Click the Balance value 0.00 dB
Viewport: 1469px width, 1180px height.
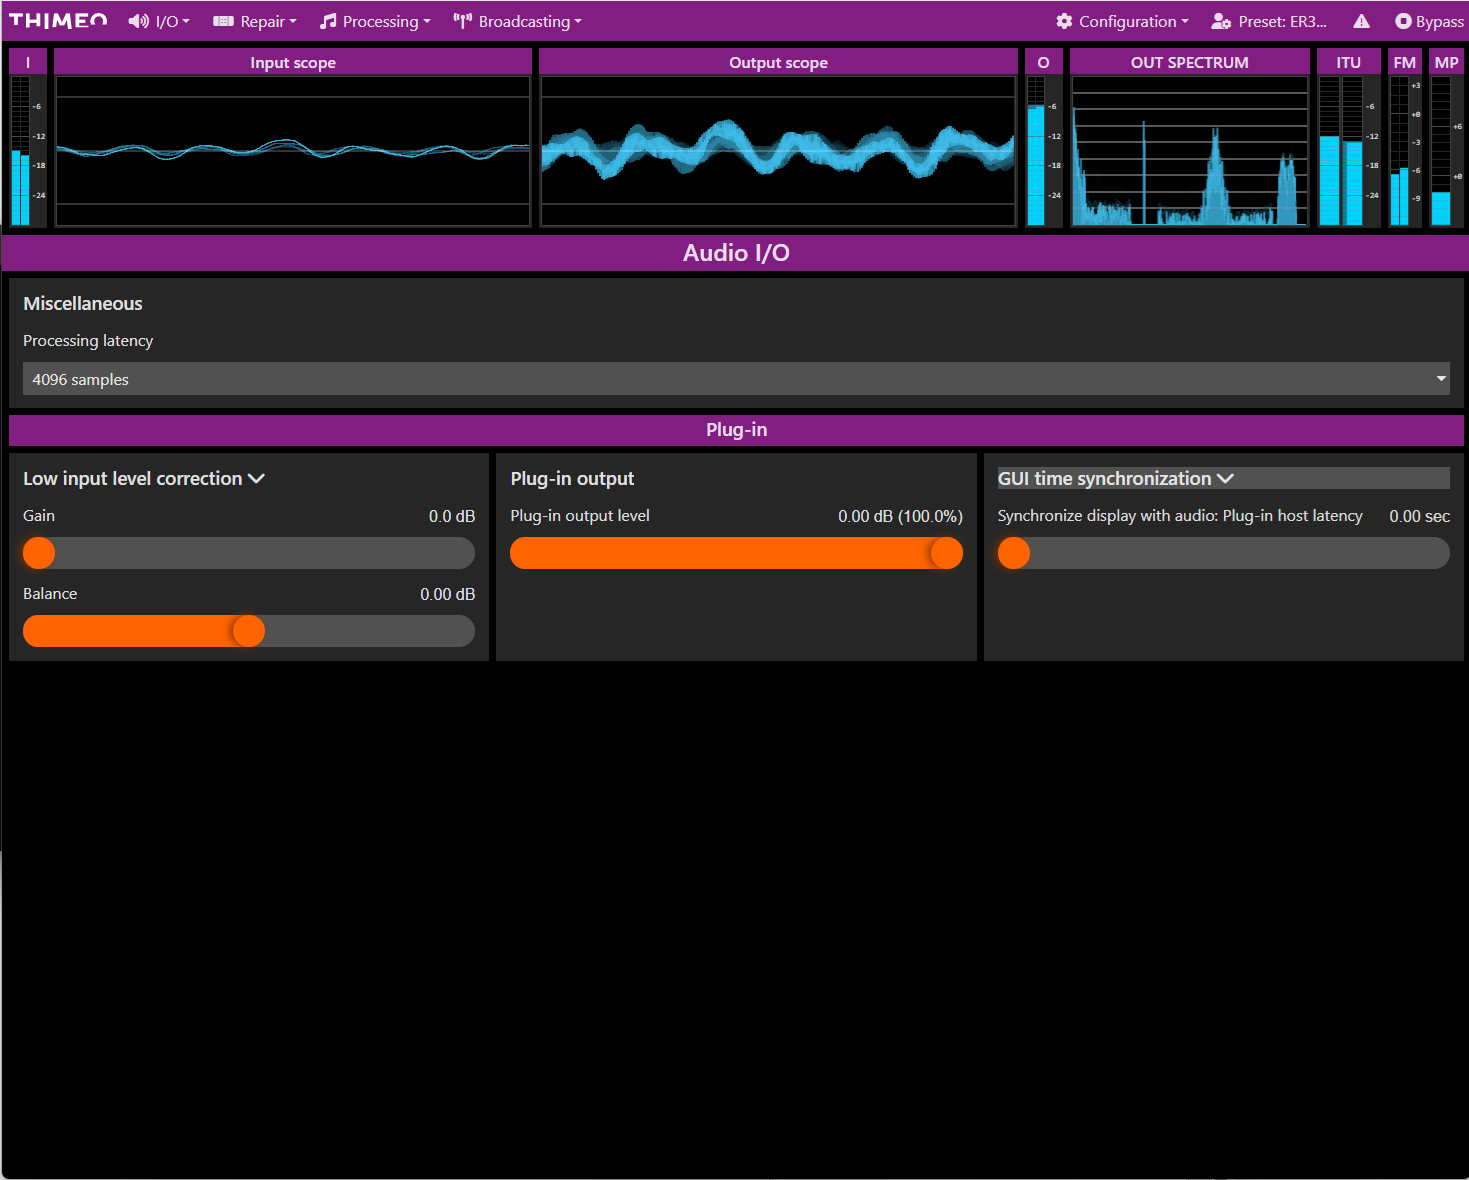tap(447, 594)
